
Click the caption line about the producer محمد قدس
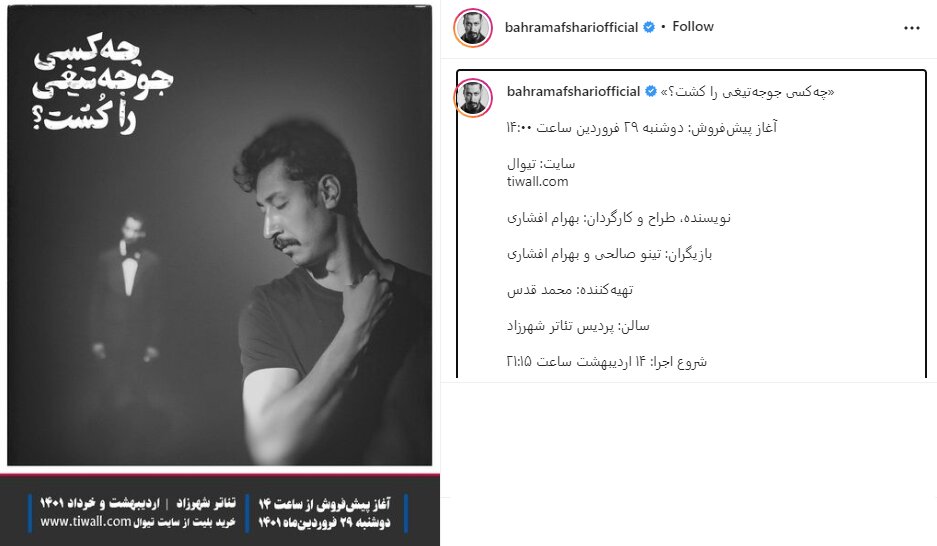(569, 290)
